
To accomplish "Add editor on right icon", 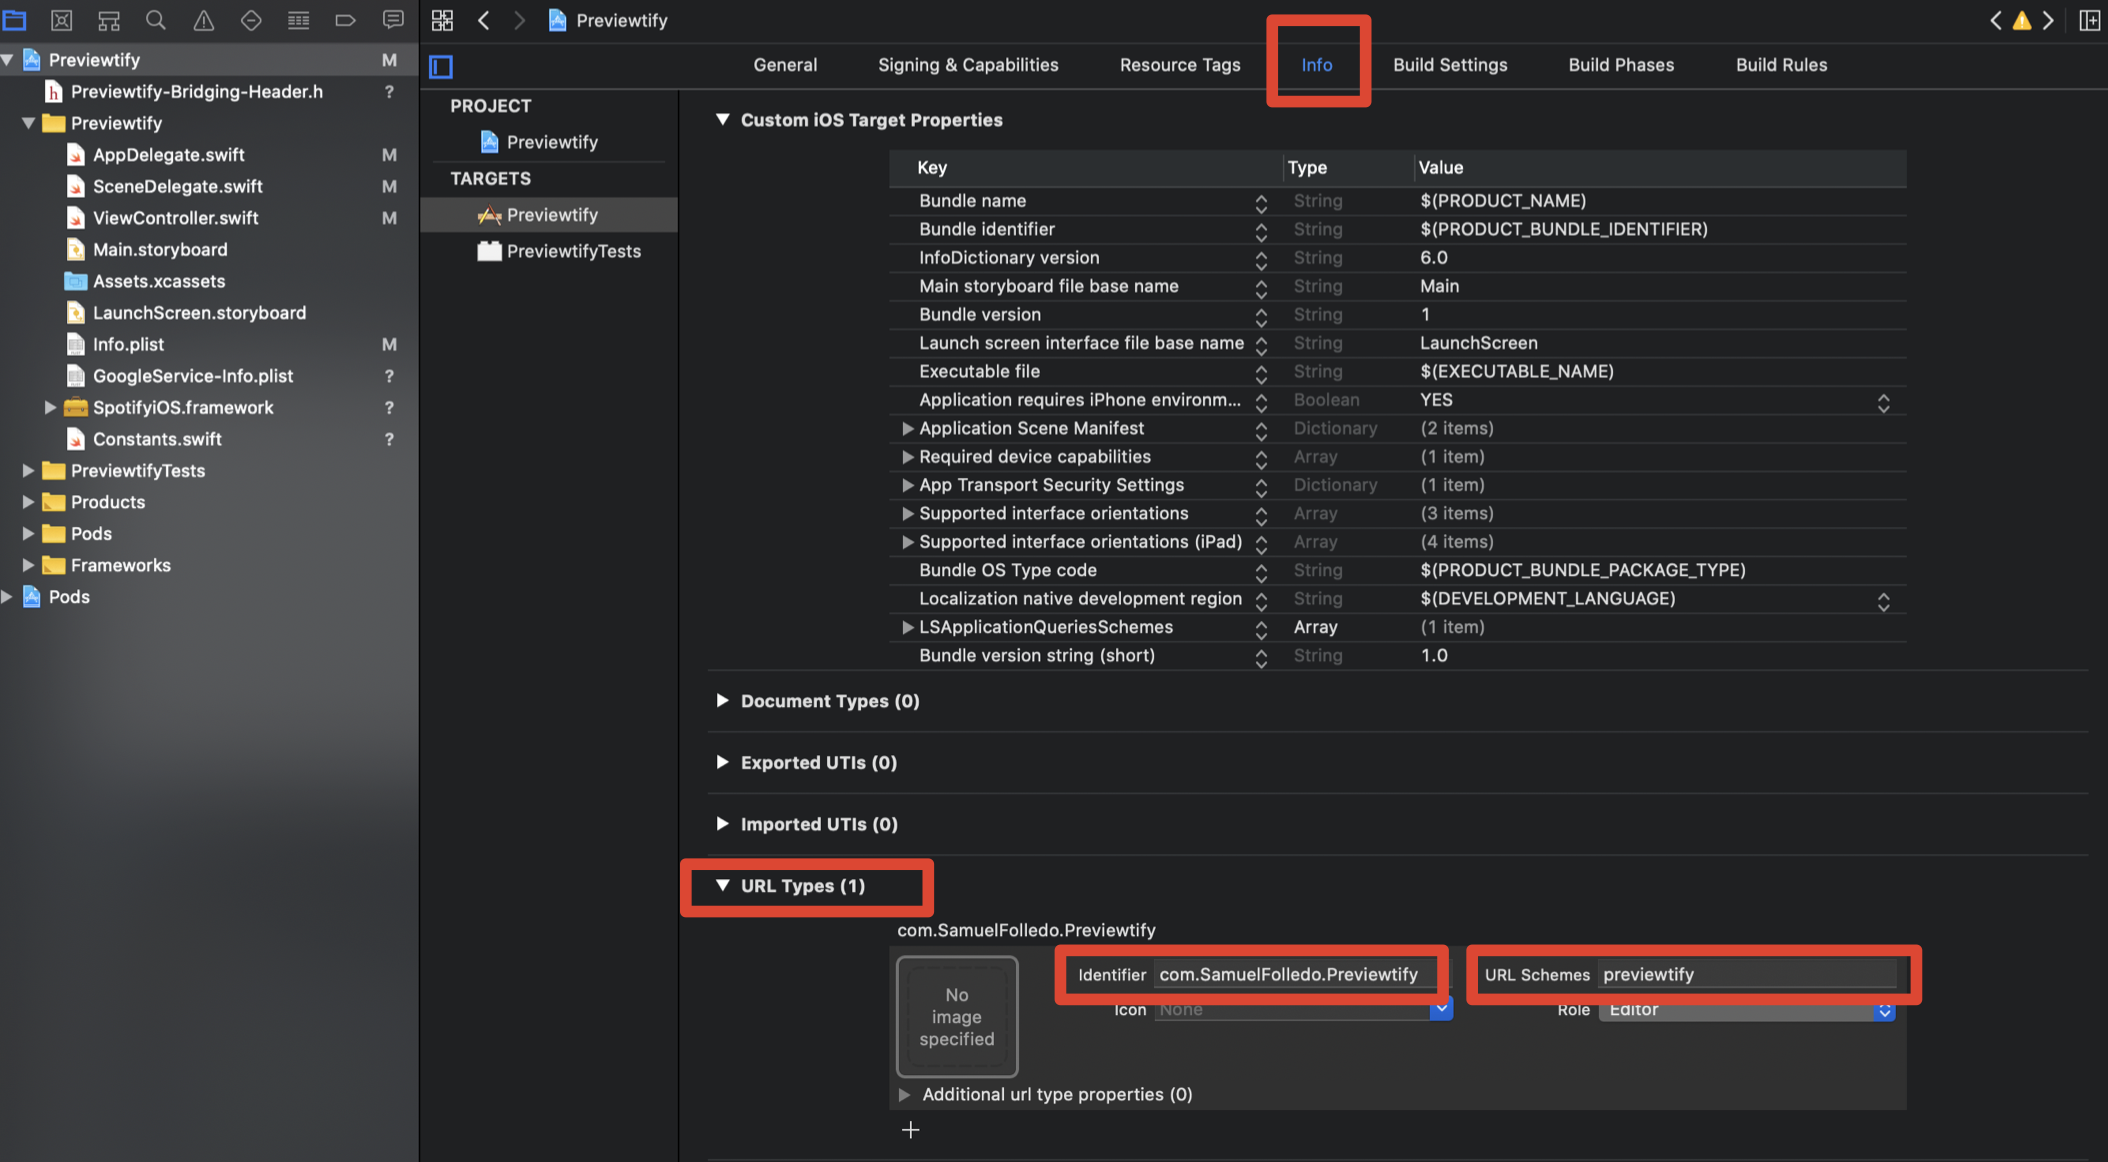I will [2089, 20].
